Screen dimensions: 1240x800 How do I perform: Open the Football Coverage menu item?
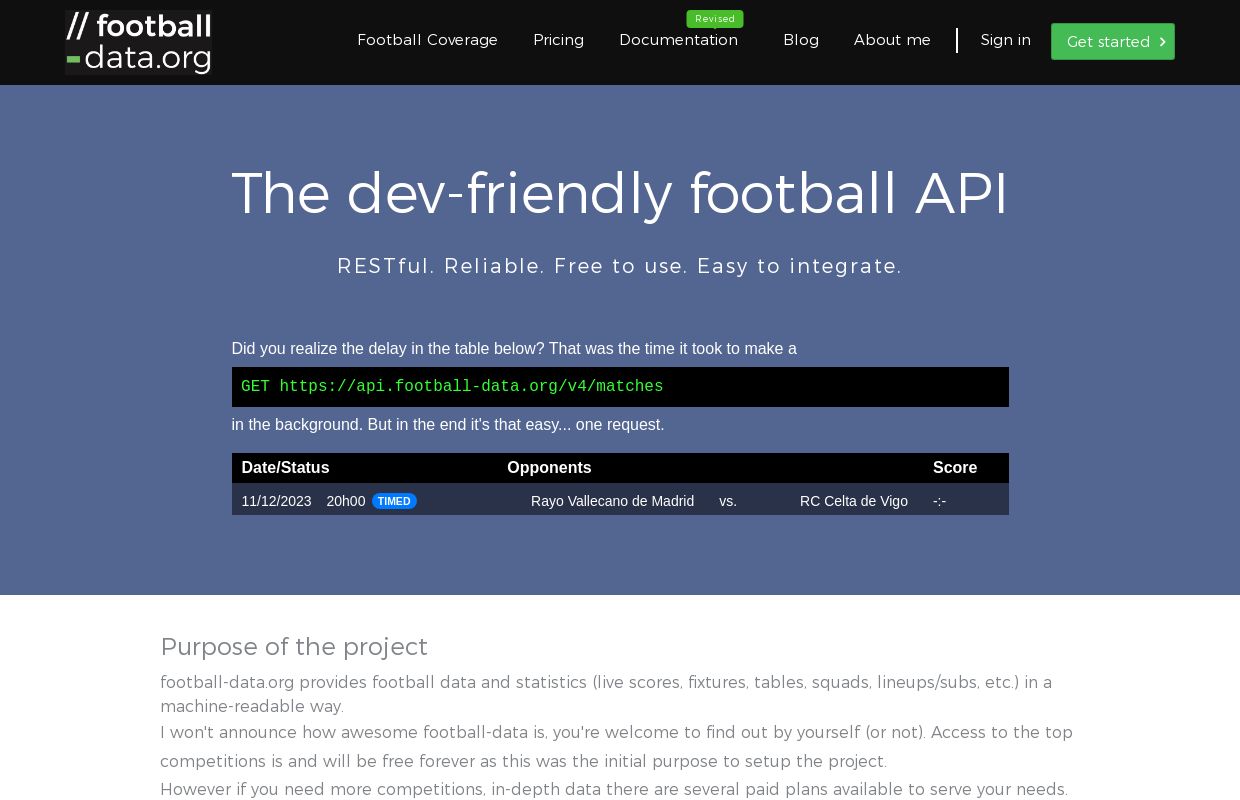click(427, 40)
